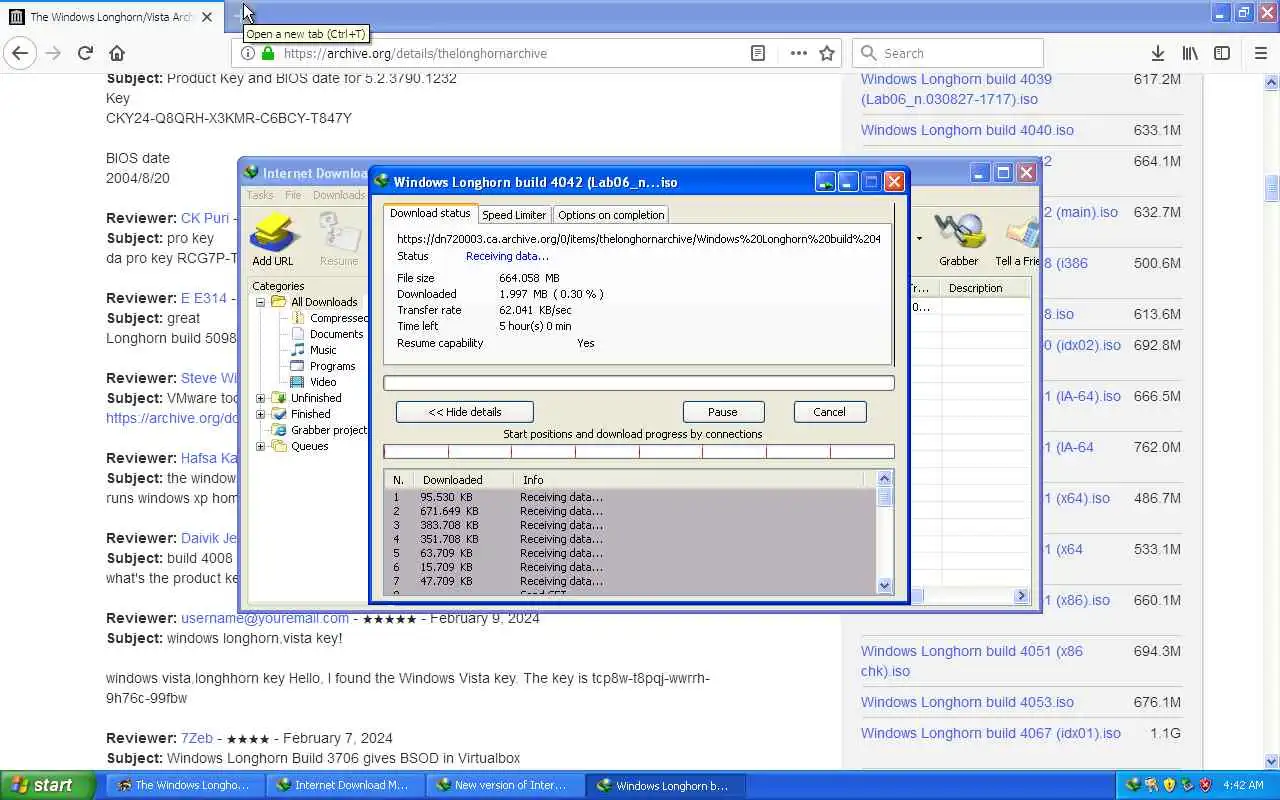Click the page vertical scrollbar thumb
Viewport: 1280px width, 800px height.
[1272, 188]
